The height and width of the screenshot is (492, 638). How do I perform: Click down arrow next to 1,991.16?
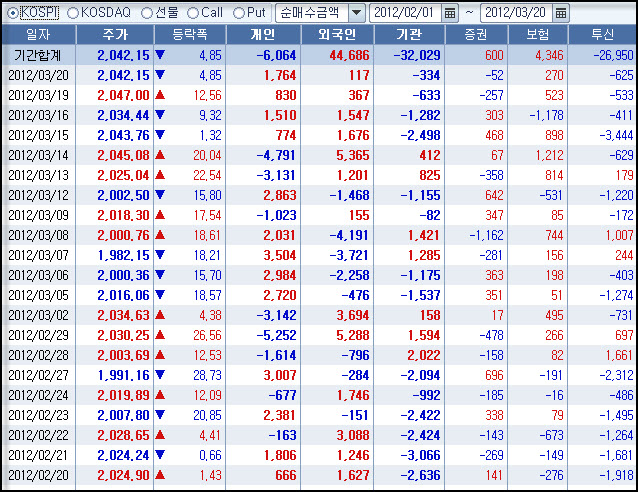pyautogui.click(x=160, y=375)
